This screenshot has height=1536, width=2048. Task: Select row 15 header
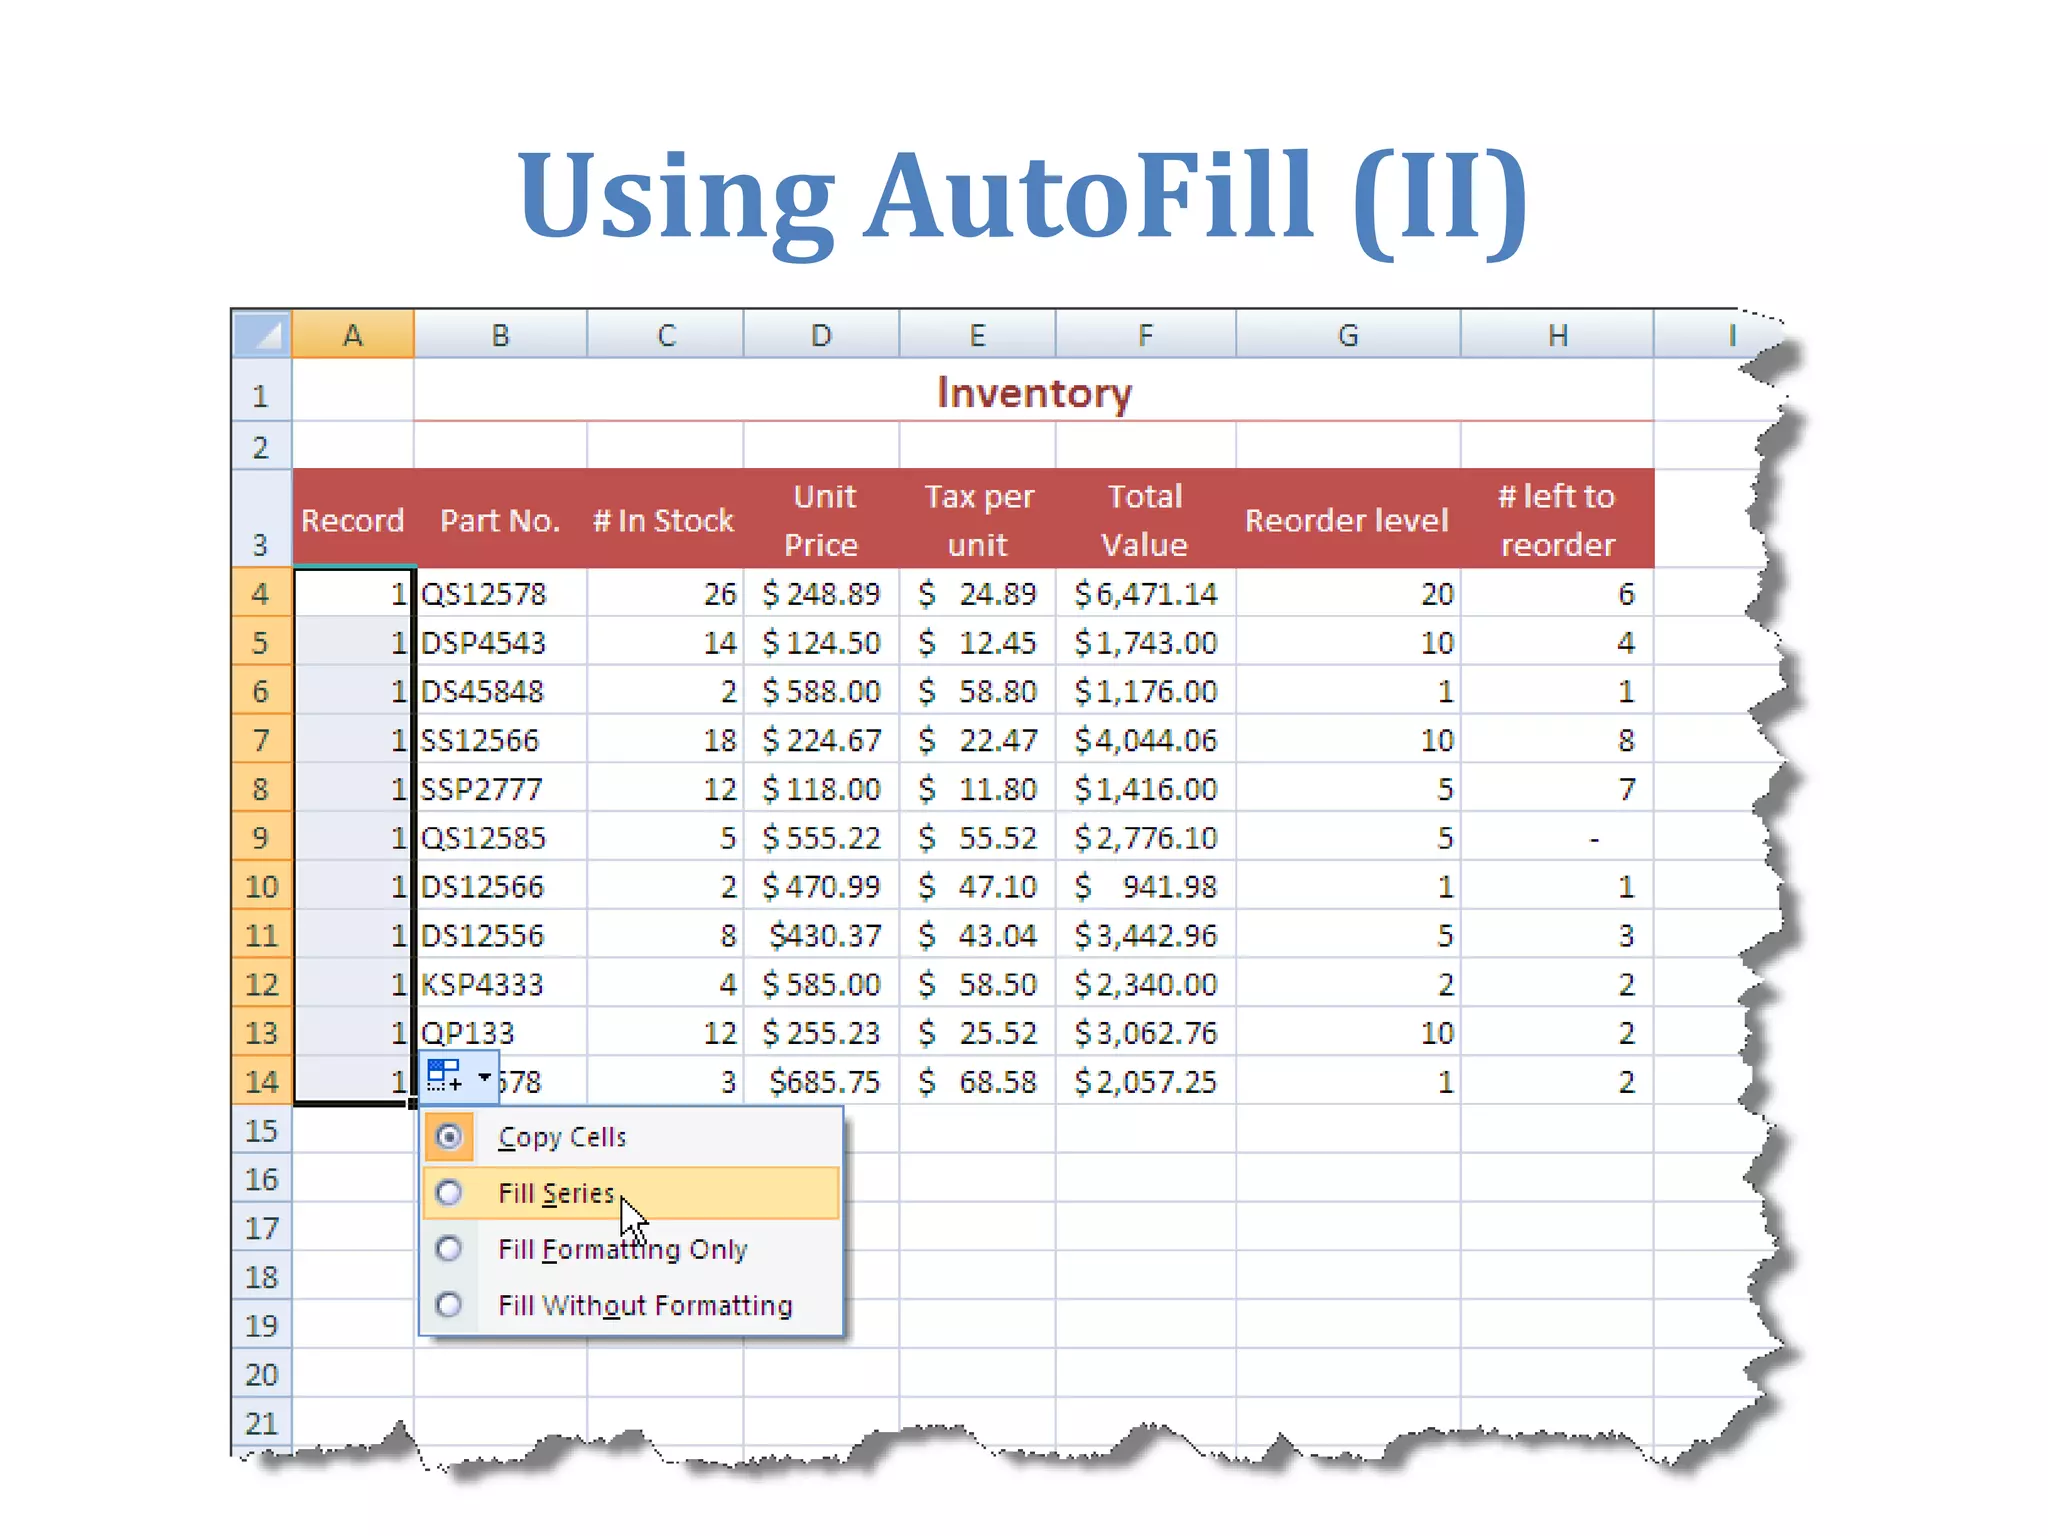click(262, 1130)
